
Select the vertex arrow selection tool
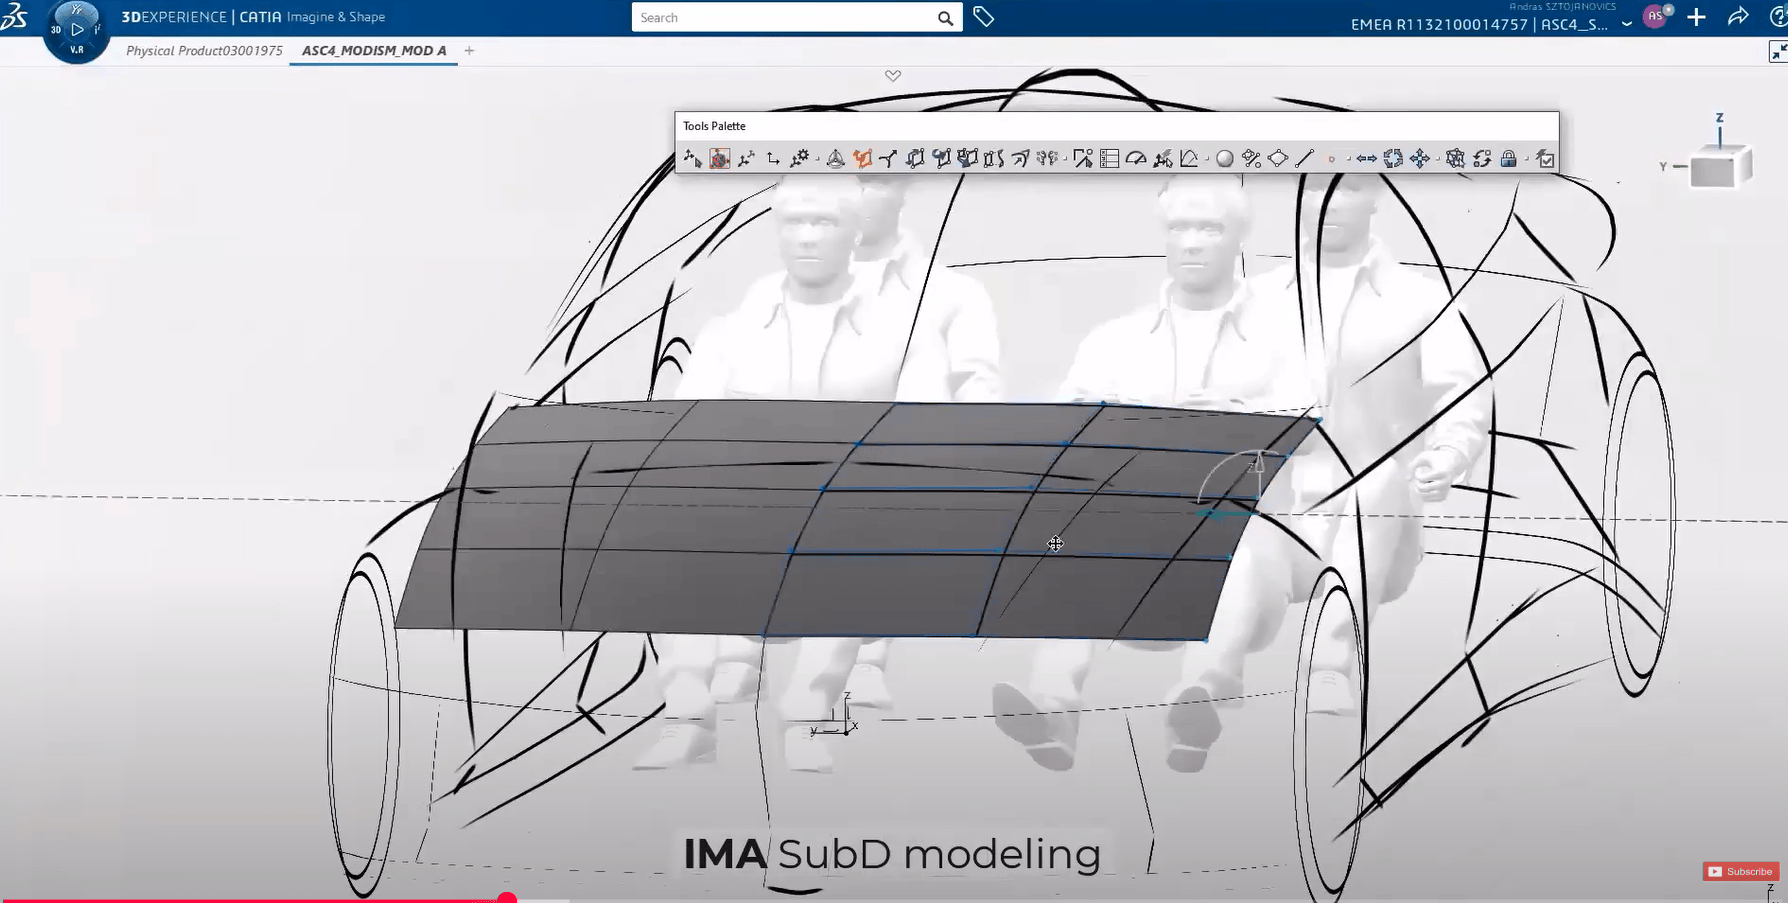pos(692,158)
